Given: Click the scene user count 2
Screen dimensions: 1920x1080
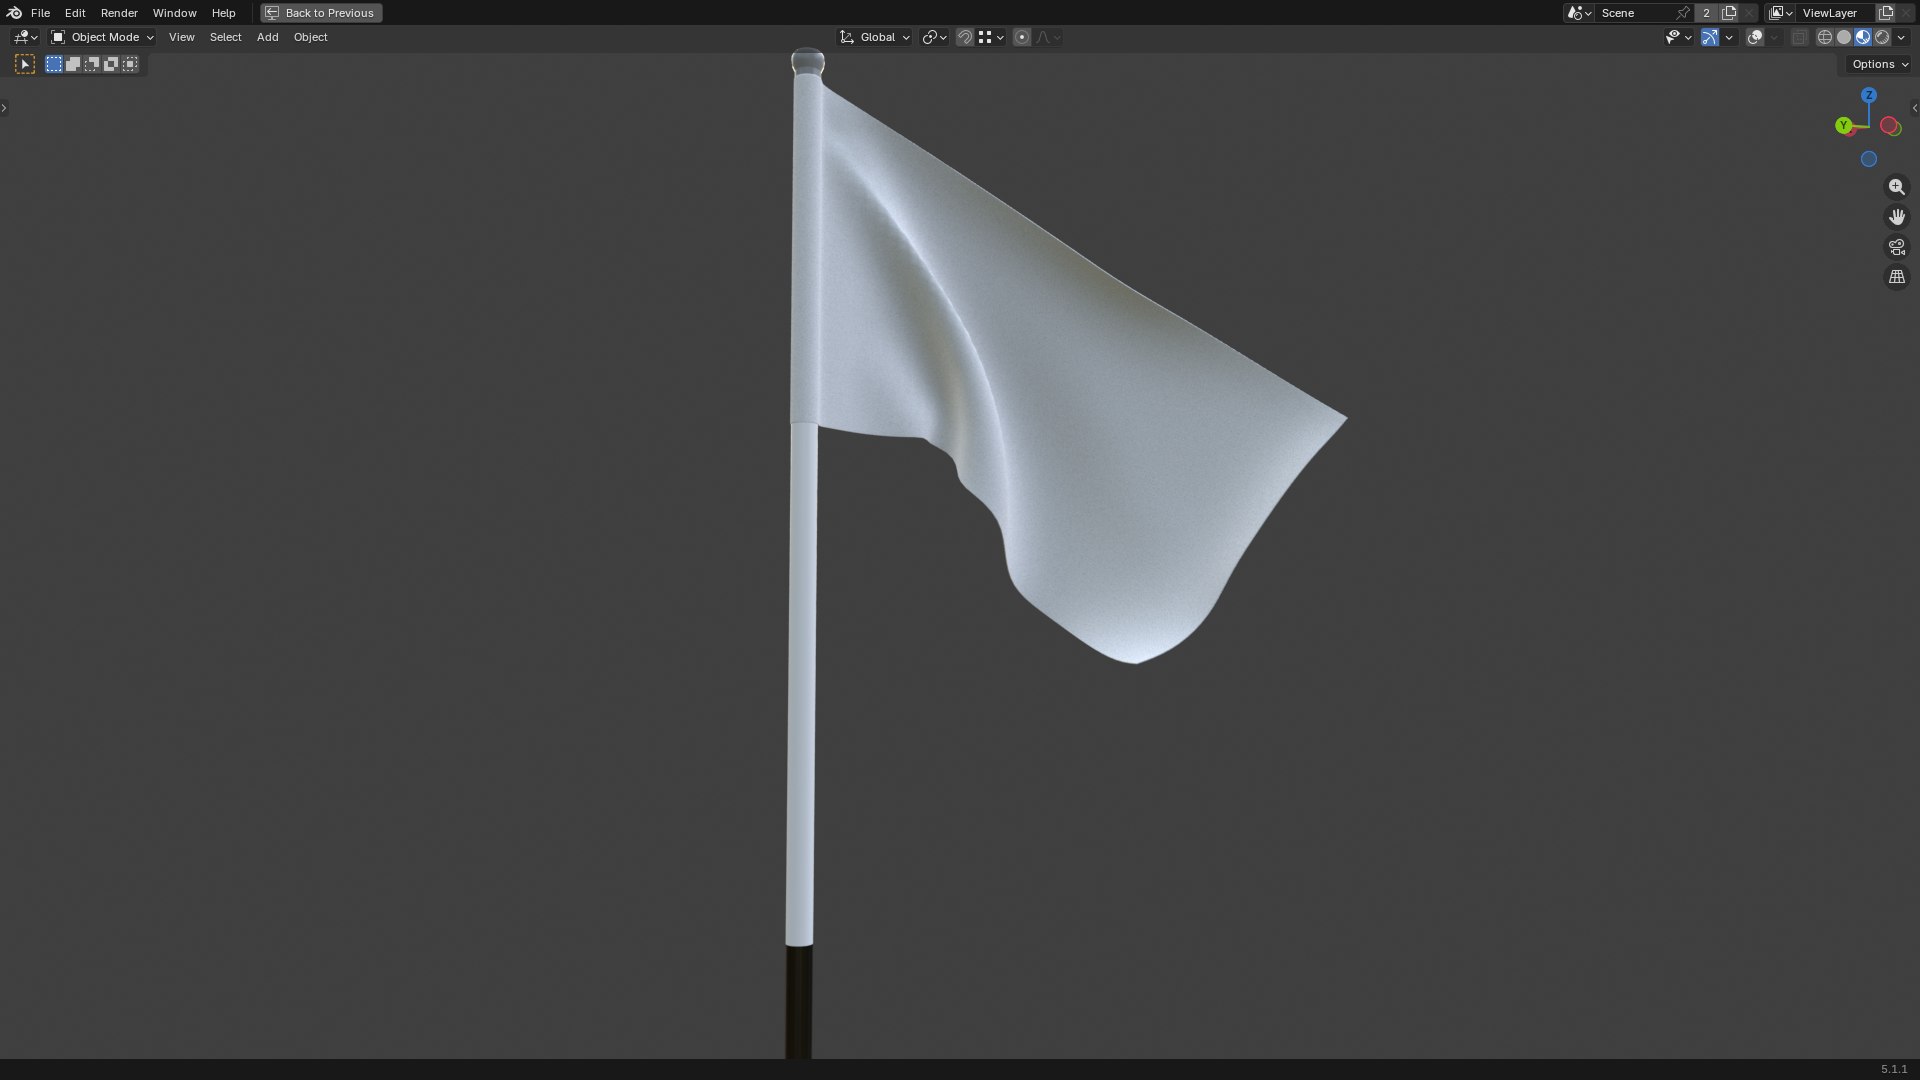Looking at the screenshot, I should (x=1707, y=13).
